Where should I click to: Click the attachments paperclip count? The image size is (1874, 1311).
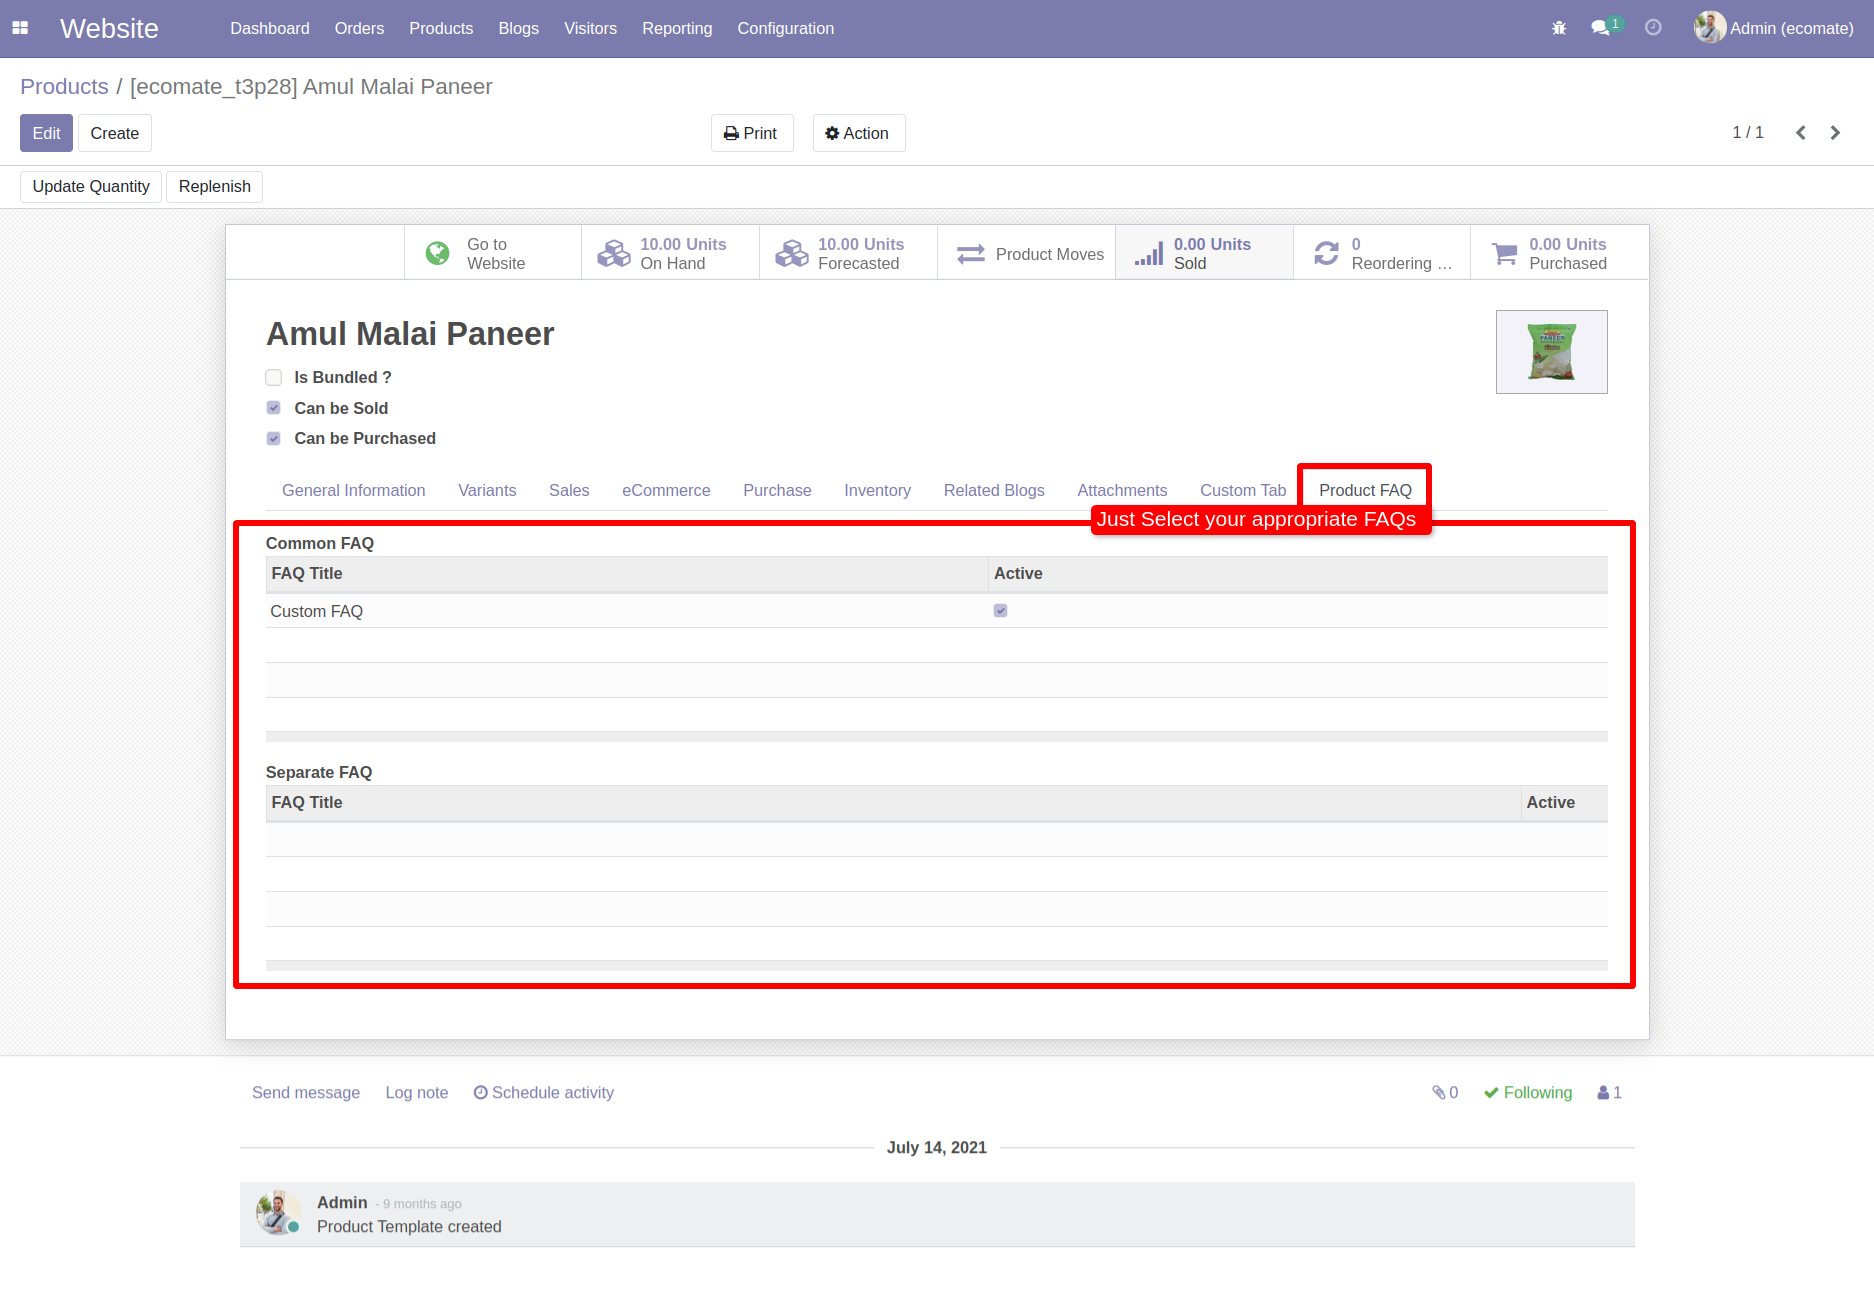click(x=1445, y=1093)
